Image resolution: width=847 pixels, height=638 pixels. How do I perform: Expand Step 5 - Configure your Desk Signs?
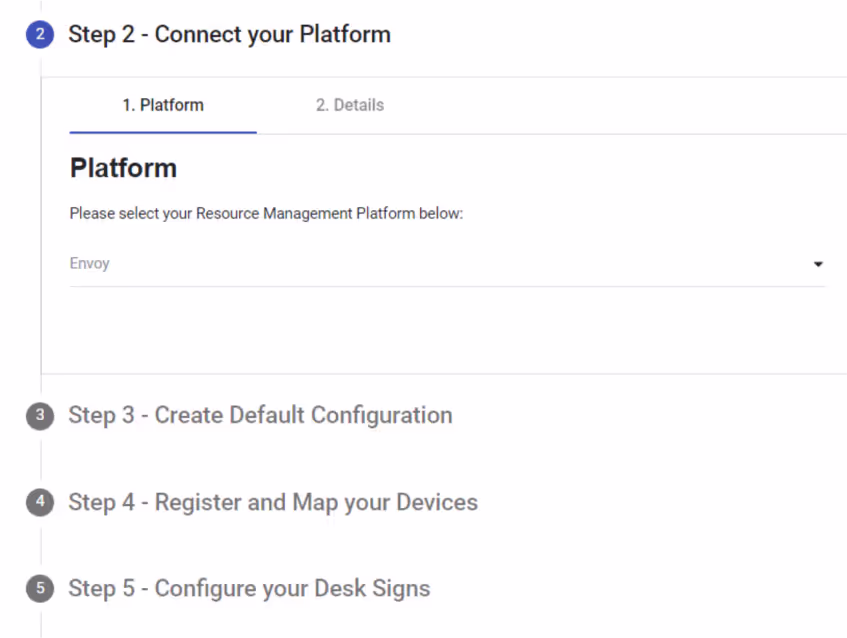click(x=249, y=588)
